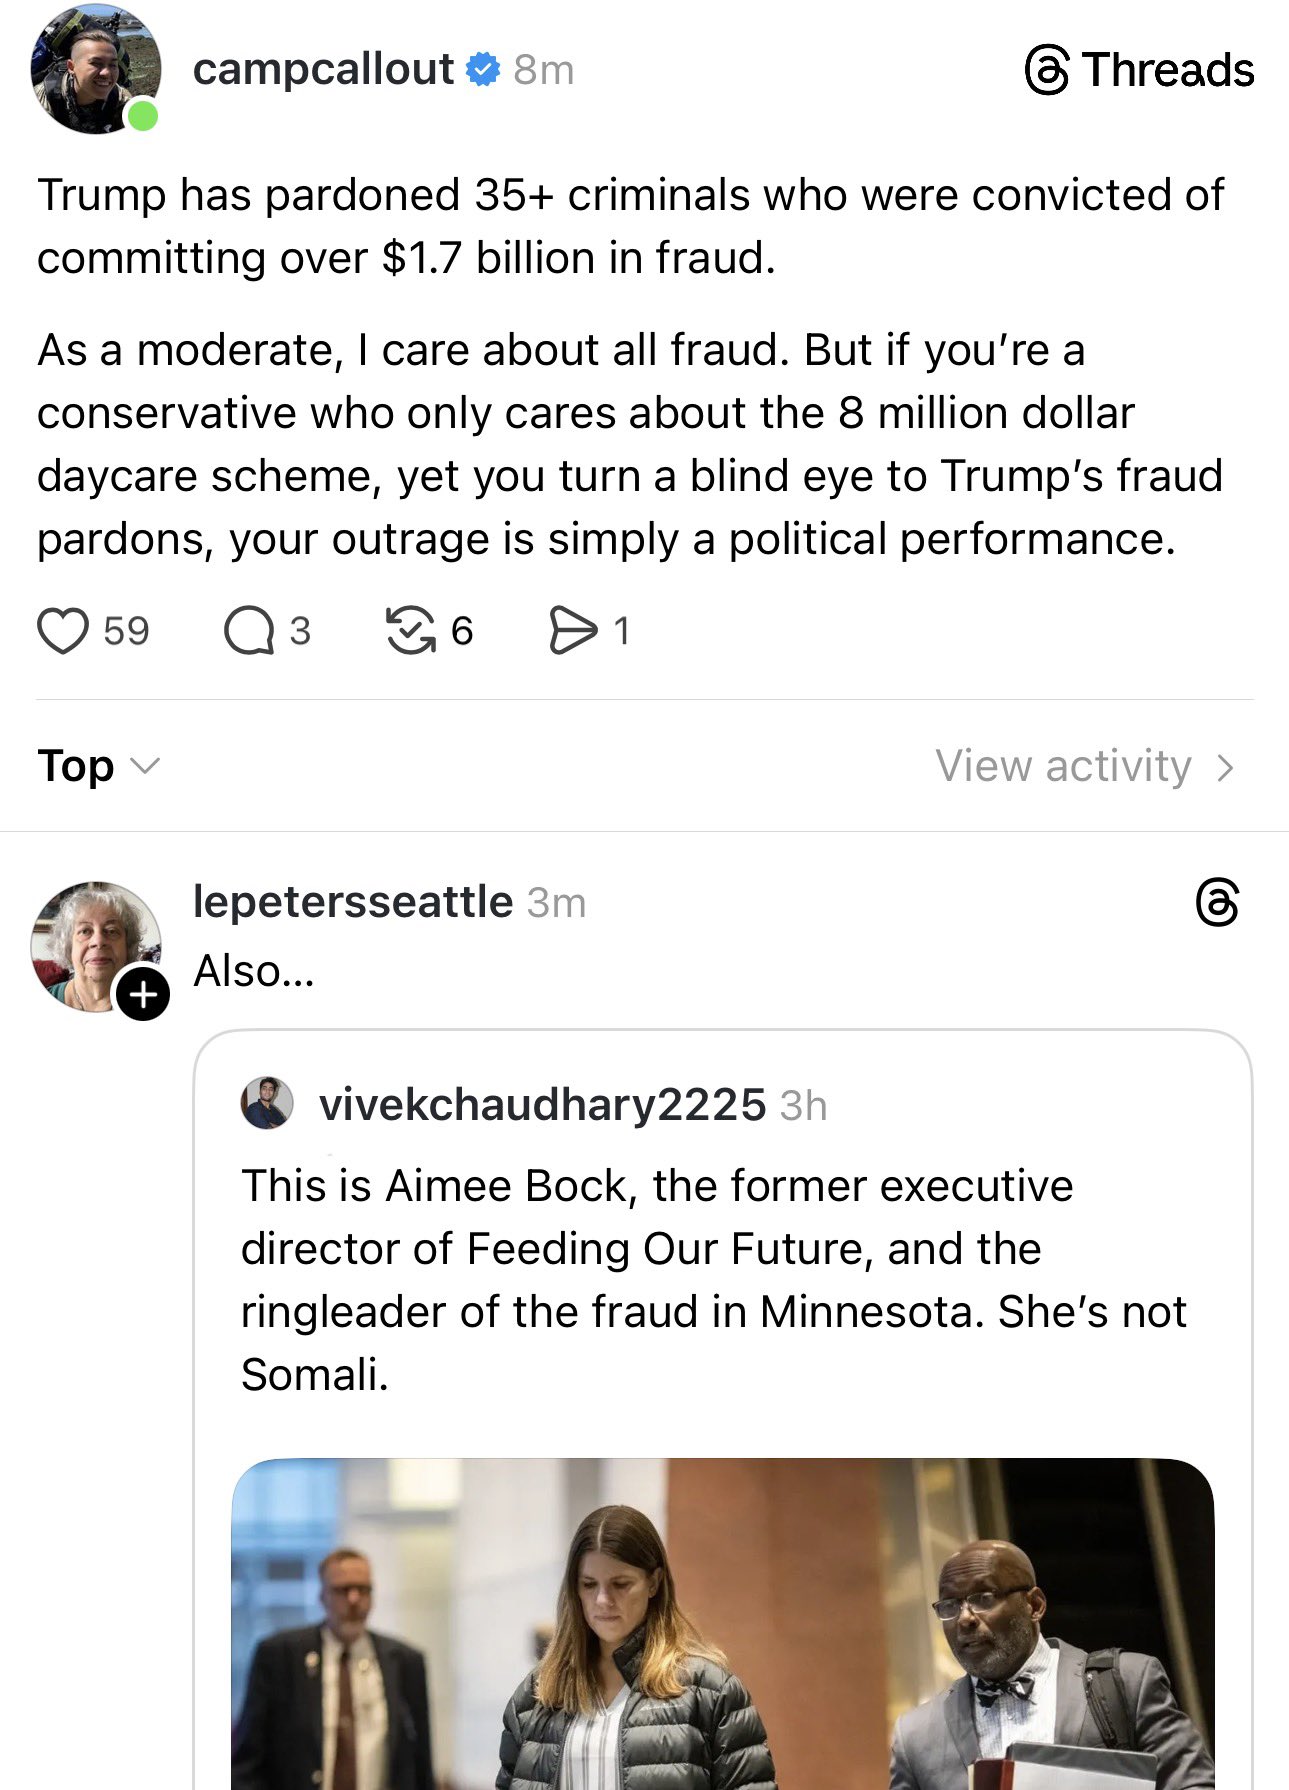Go to vivekchaudhary2225's profile in the quoted post

point(542,1105)
